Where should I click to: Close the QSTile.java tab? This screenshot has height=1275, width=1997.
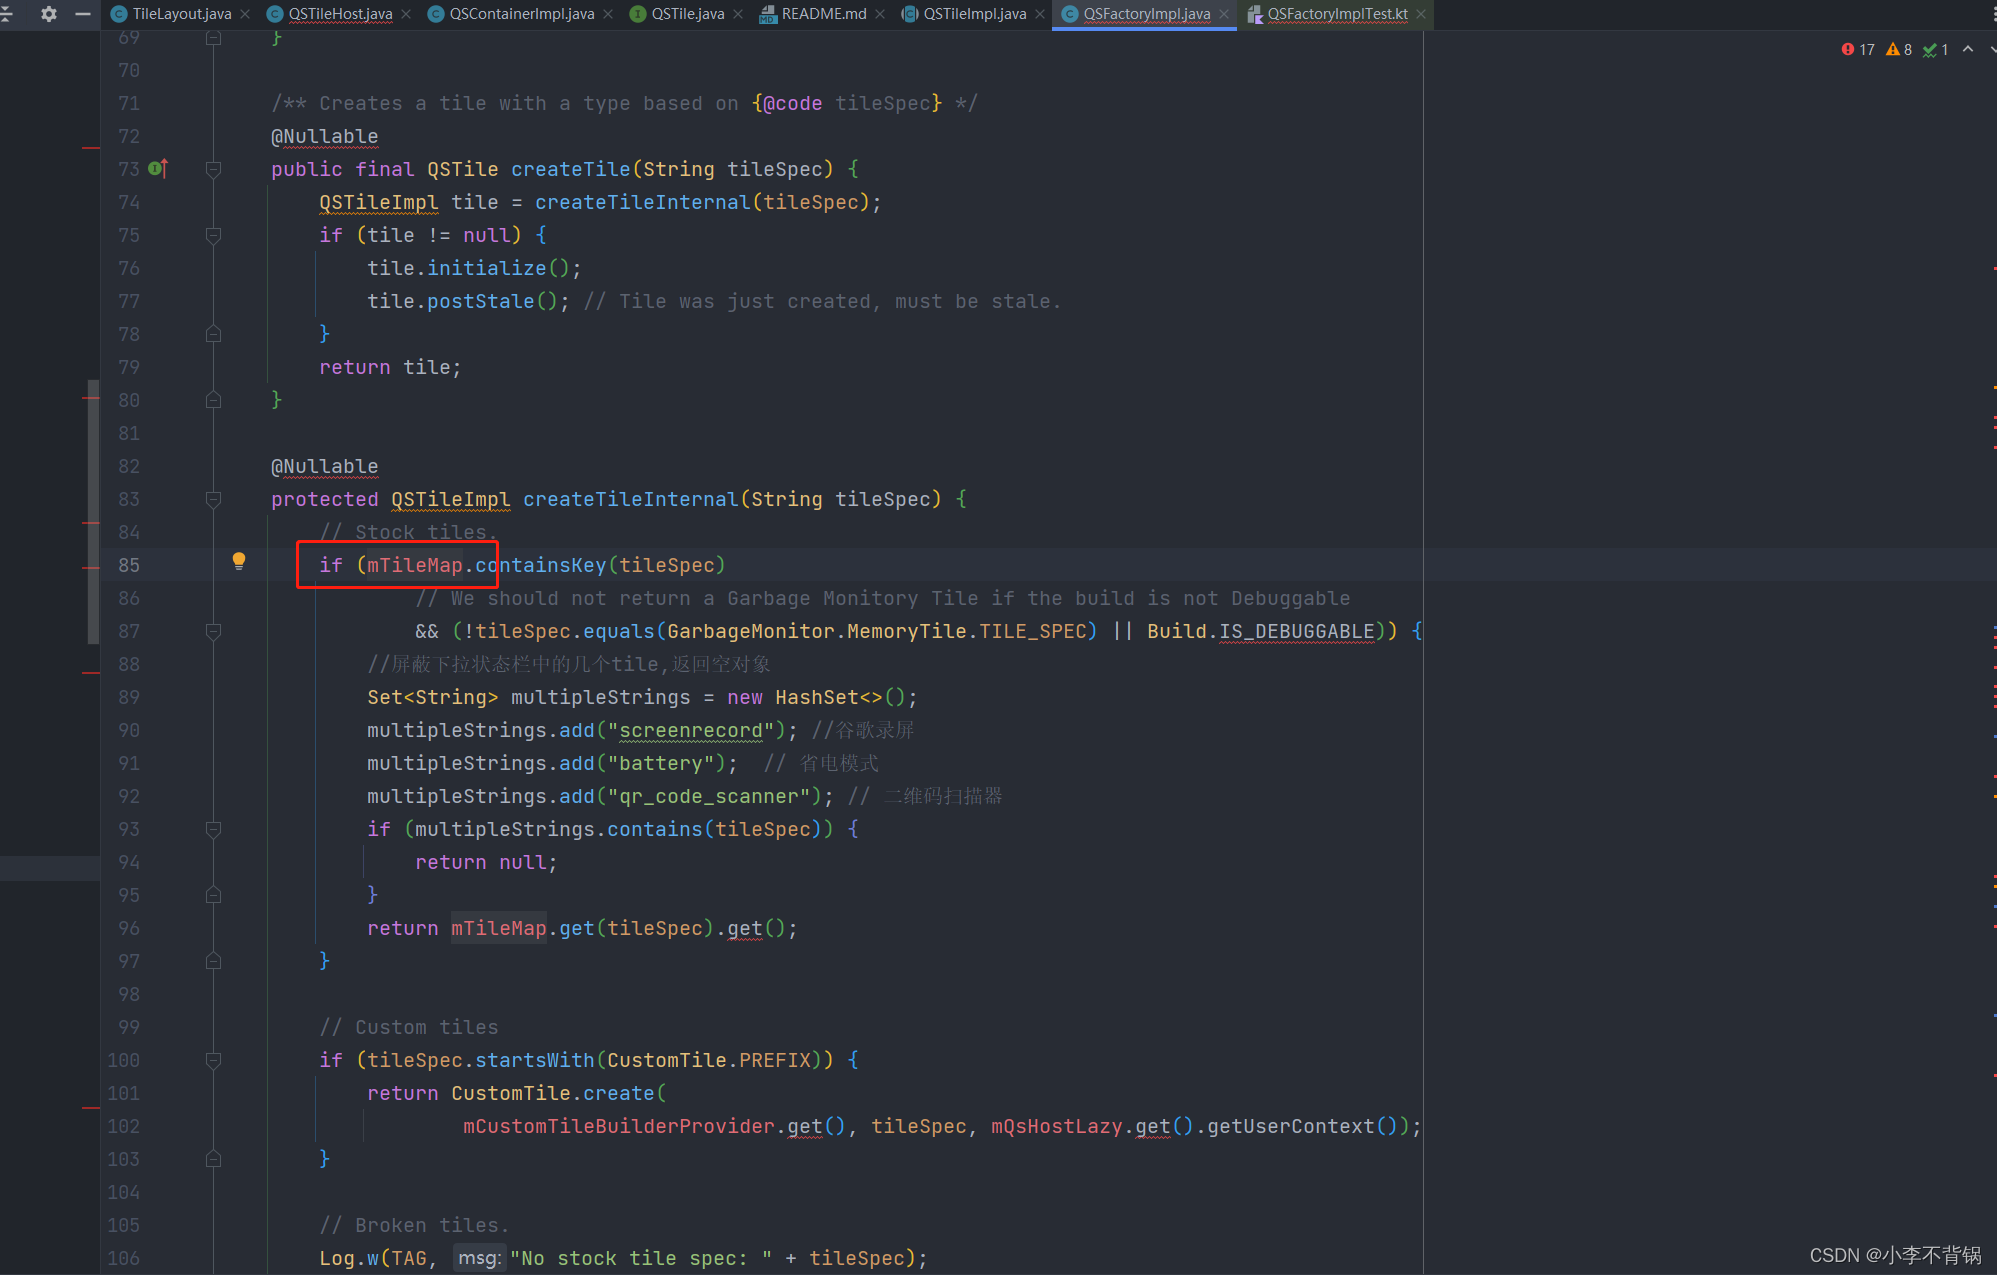coord(738,14)
